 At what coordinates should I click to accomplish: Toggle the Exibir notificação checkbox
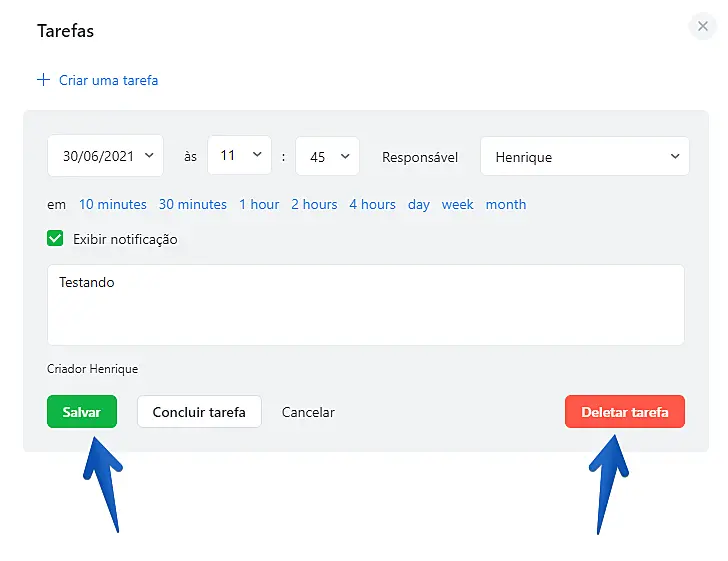[x=56, y=239]
